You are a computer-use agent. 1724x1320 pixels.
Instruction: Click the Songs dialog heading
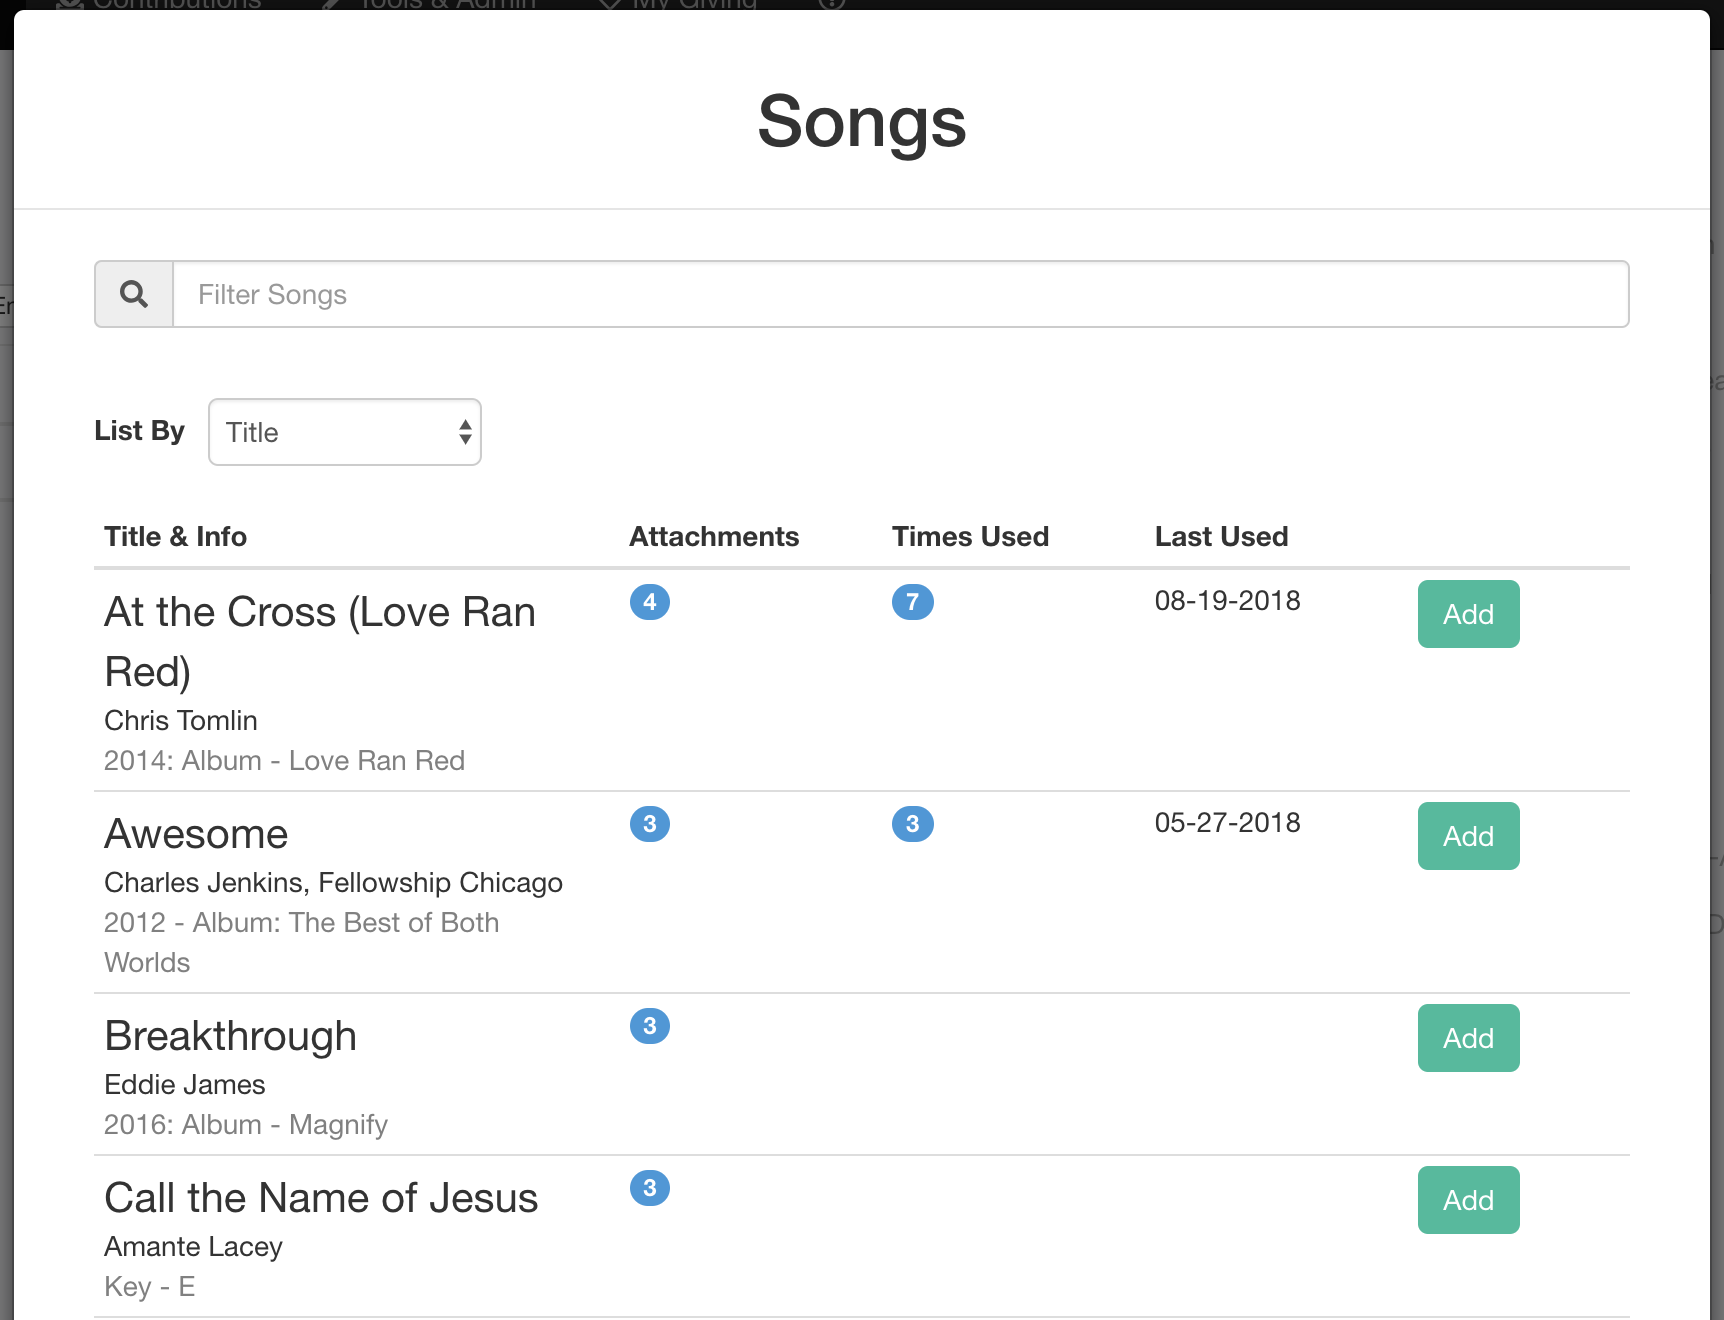(x=862, y=122)
